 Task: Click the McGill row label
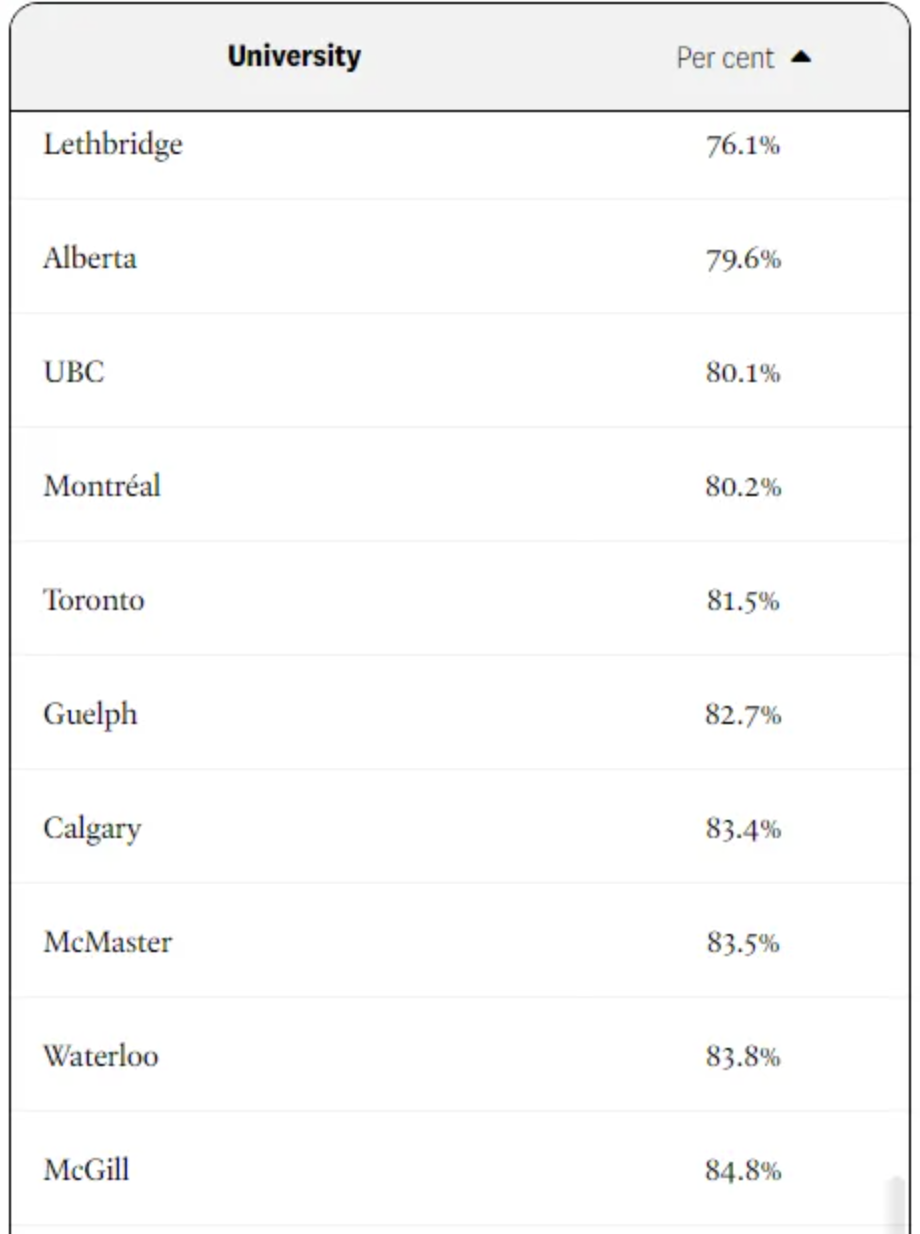tap(86, 1170)
